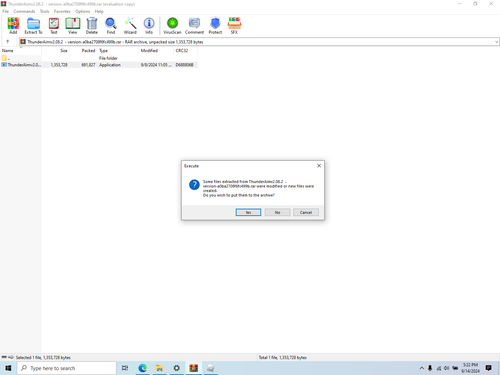The width and height of the screenshot is (500, 375).
Task: Sort by the Size column header
Action: click(56, 51)
